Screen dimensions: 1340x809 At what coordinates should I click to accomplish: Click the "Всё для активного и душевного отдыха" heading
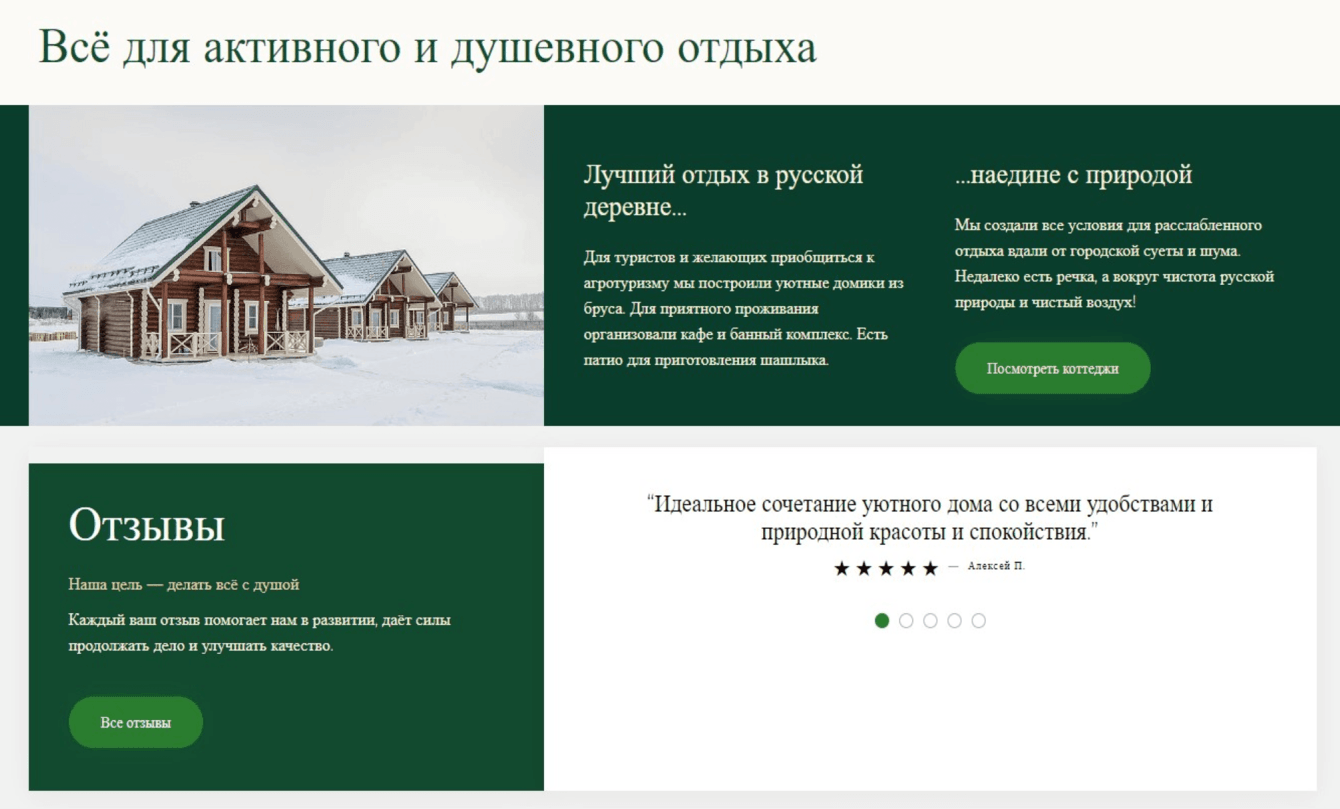click(x=428, y=48)
